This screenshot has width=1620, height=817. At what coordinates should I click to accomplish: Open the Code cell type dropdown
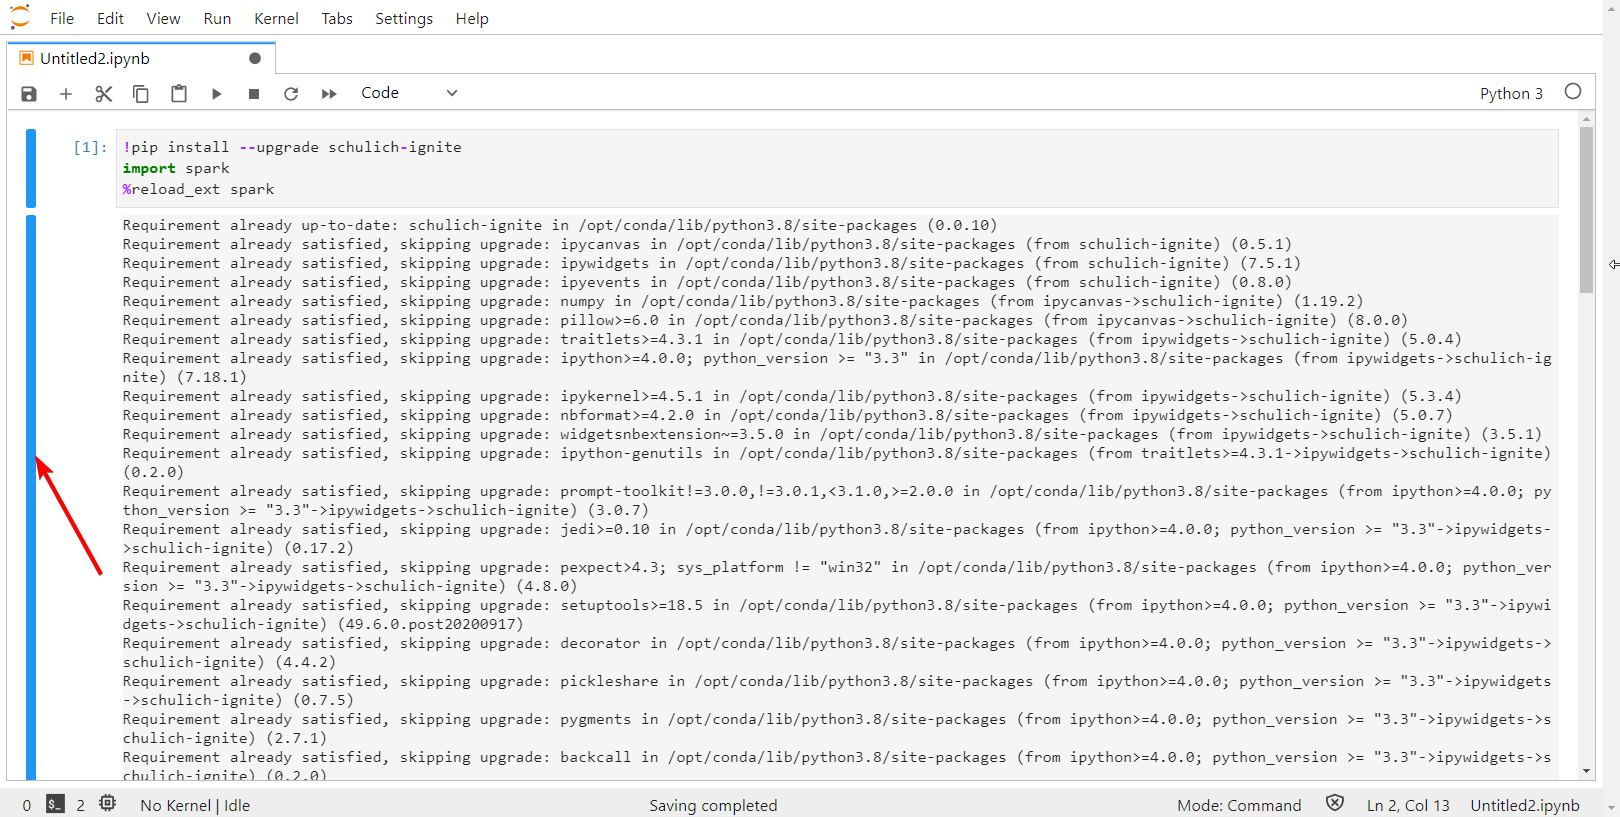point(409,93)
